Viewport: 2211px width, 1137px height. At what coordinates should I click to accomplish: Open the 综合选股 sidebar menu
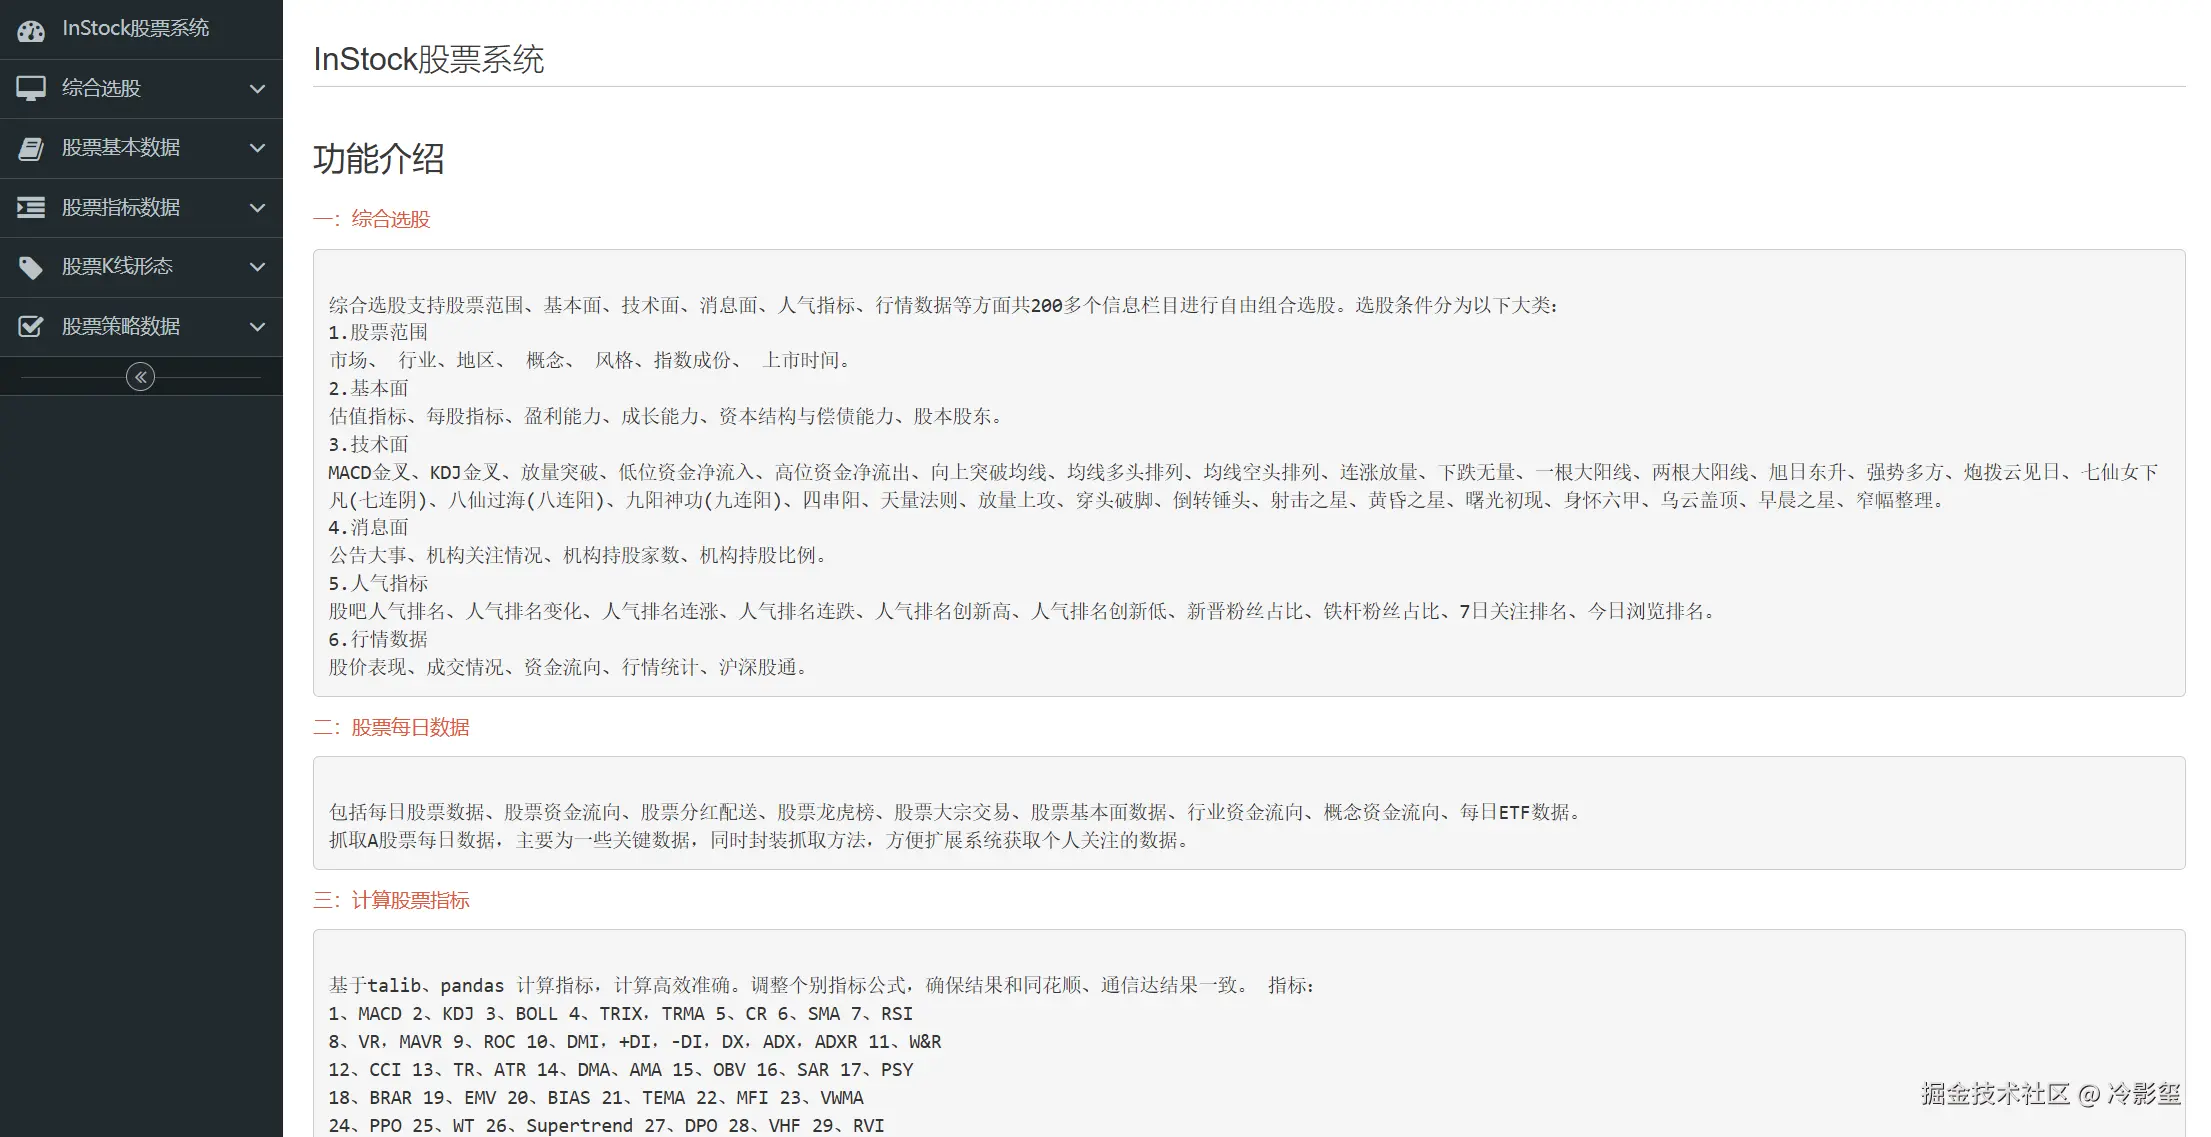click(x=101, y=88)
